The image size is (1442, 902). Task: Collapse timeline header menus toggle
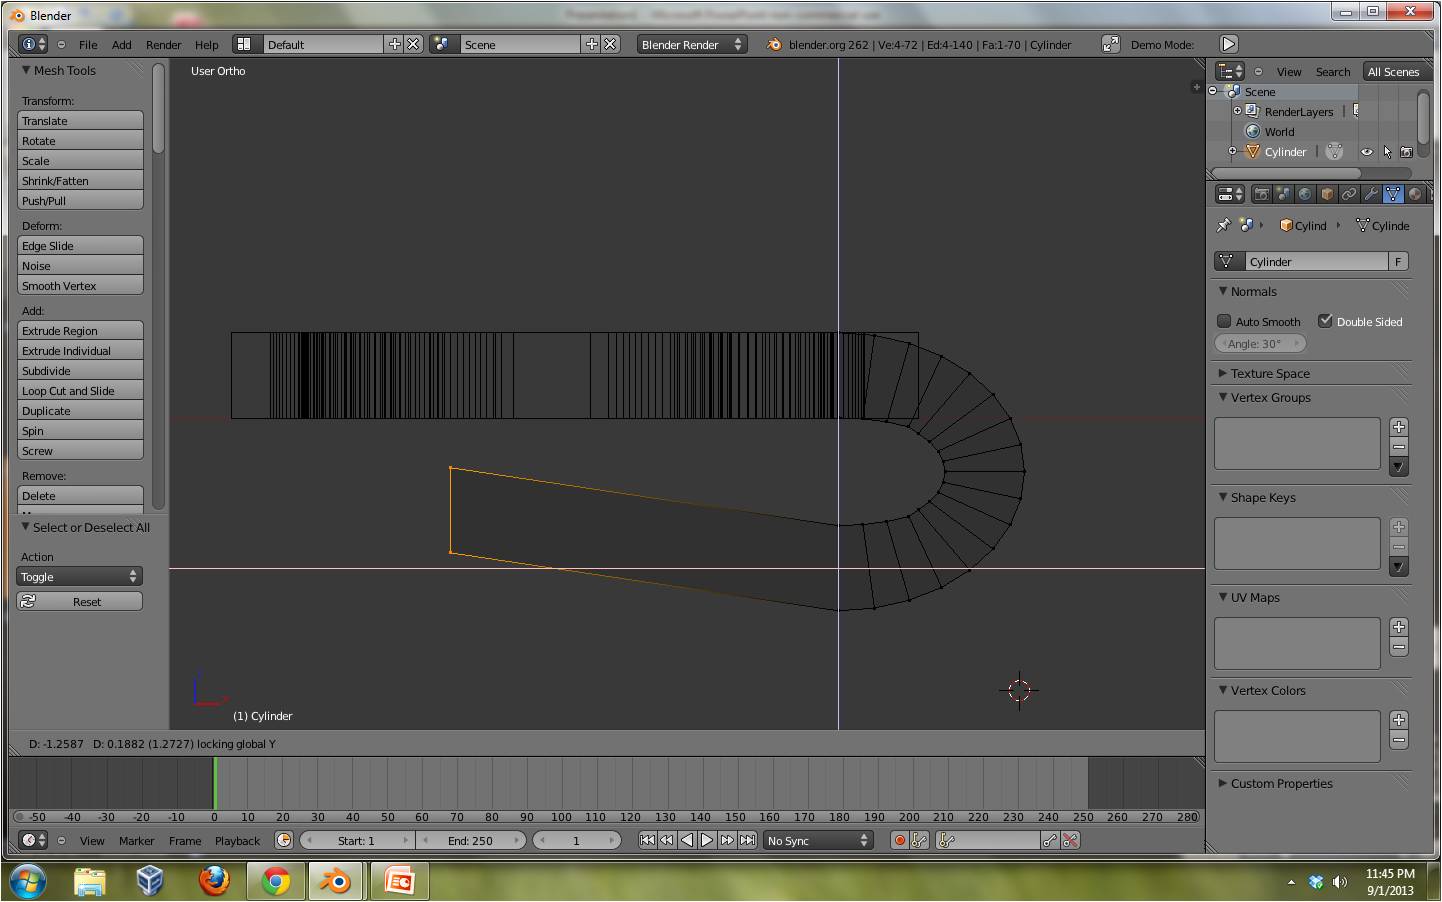(x=62, y=841)
